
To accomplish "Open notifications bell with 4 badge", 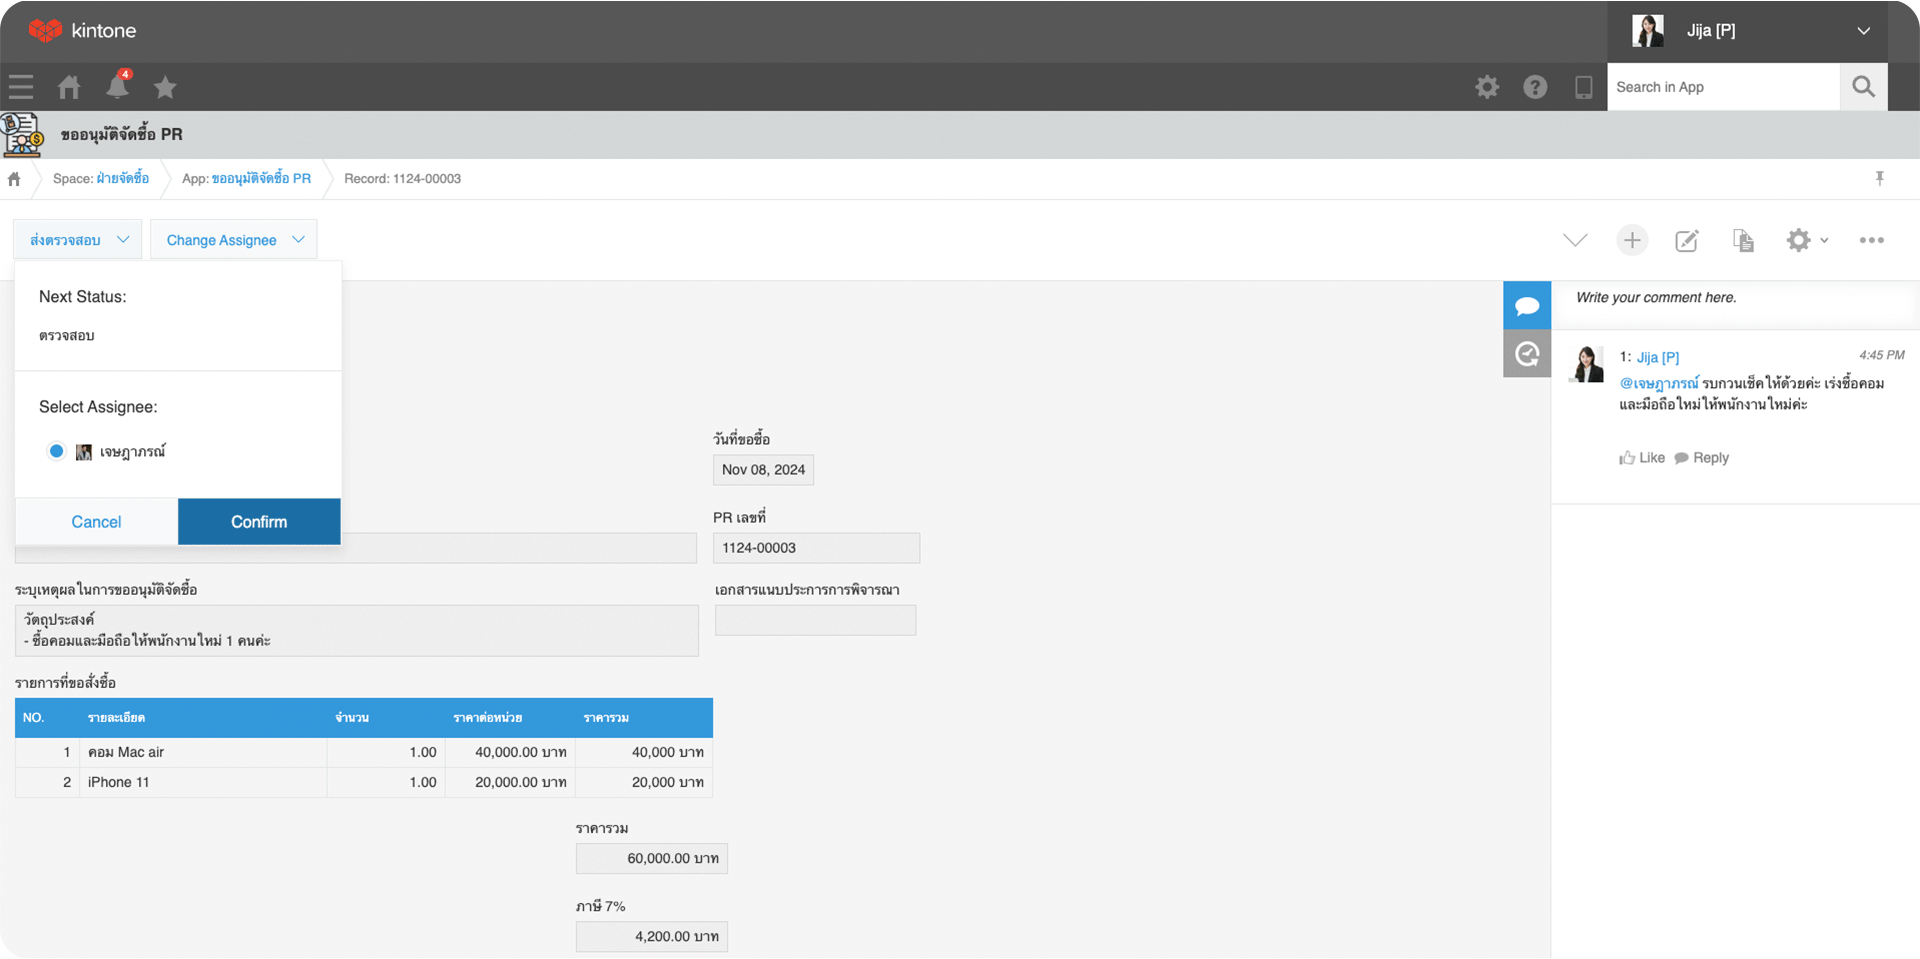I will pos(118,86).
